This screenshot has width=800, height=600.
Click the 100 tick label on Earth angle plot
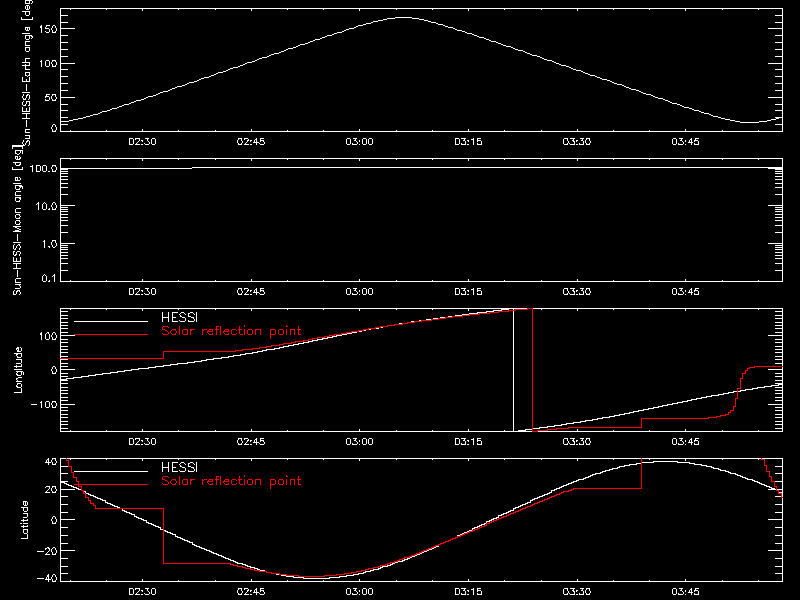pyautogui.click(x=47, y=63)
